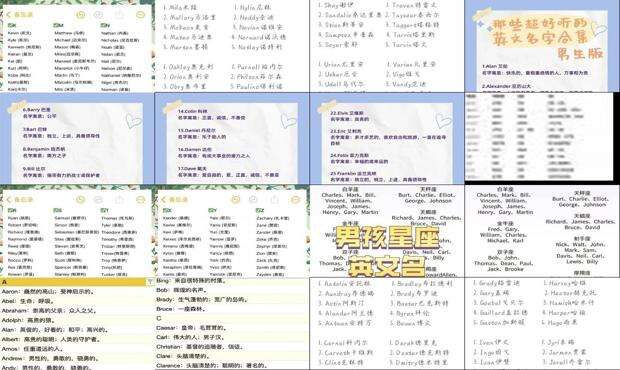Tap the share icon in the Xander/Zachary note
Screen dimensions: 620x370
(274, 200)
